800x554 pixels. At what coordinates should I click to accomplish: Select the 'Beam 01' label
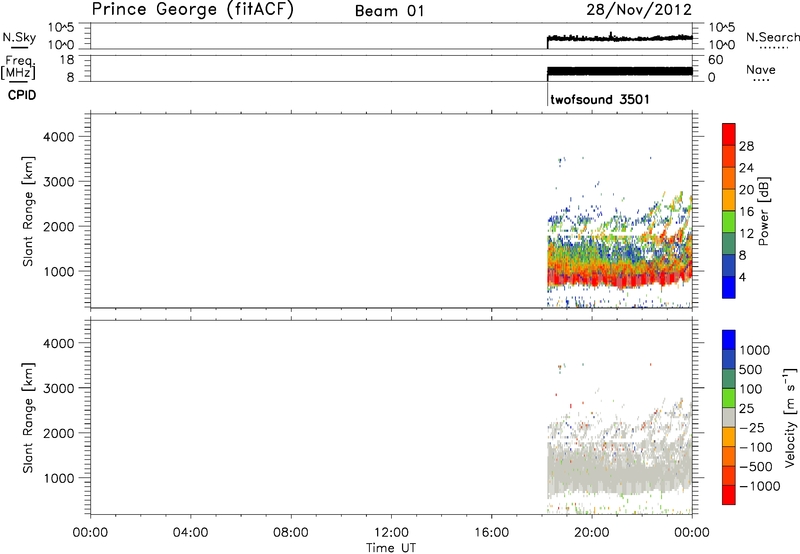pos(390,11)
